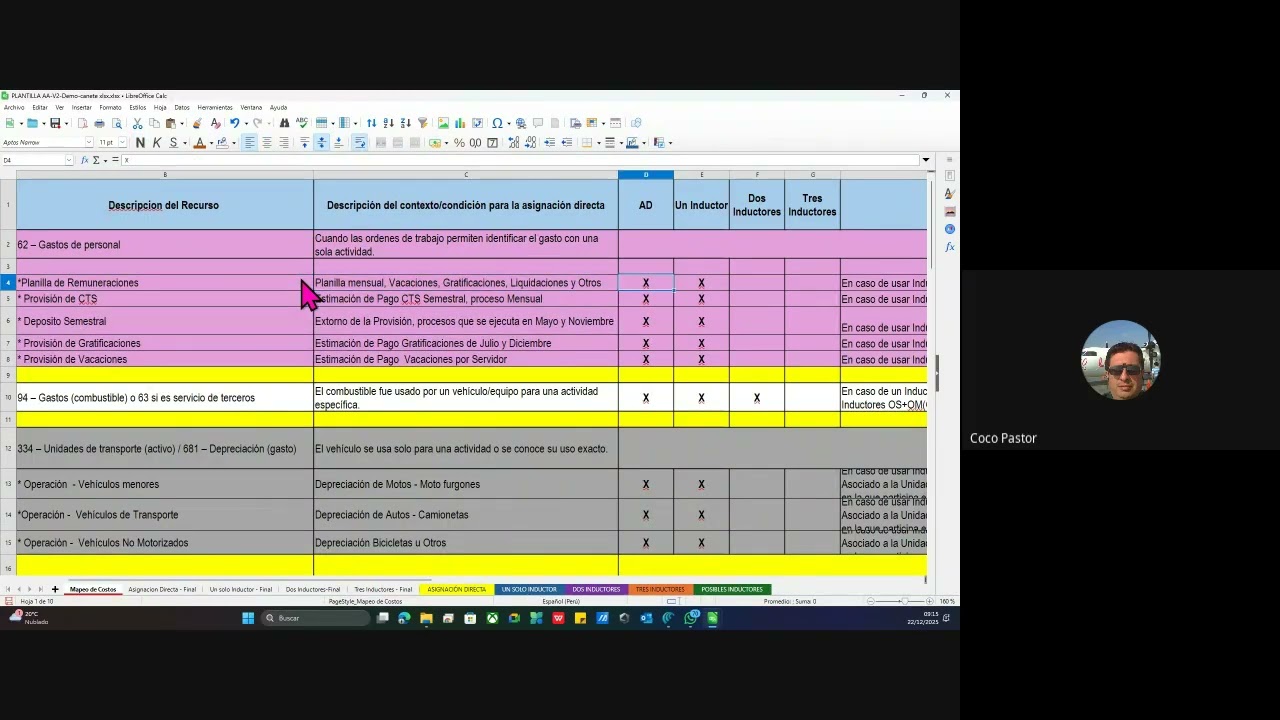Image resolution: width=1280 pixels, height=720 pixels.
Task: Open the sidebar Navigator compass icon
Action: coord(950,229)
